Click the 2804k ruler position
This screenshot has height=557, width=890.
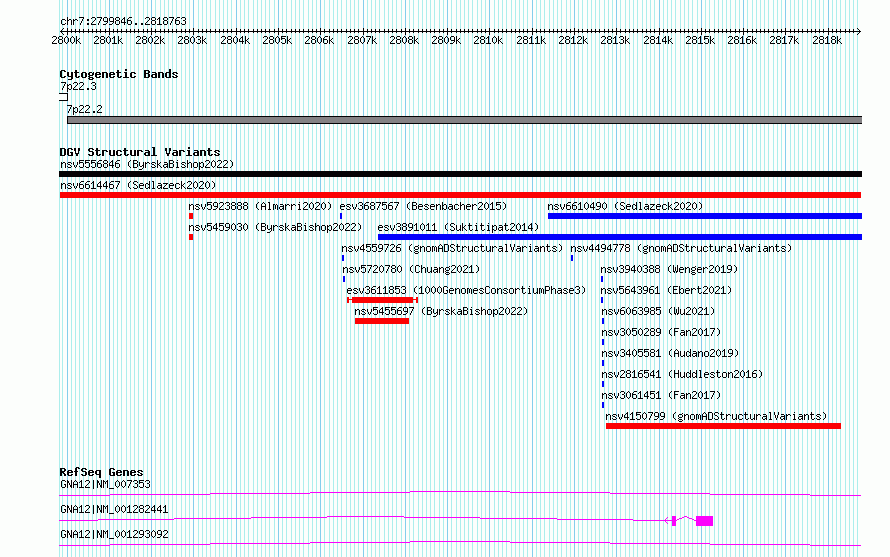pos(235,40)
